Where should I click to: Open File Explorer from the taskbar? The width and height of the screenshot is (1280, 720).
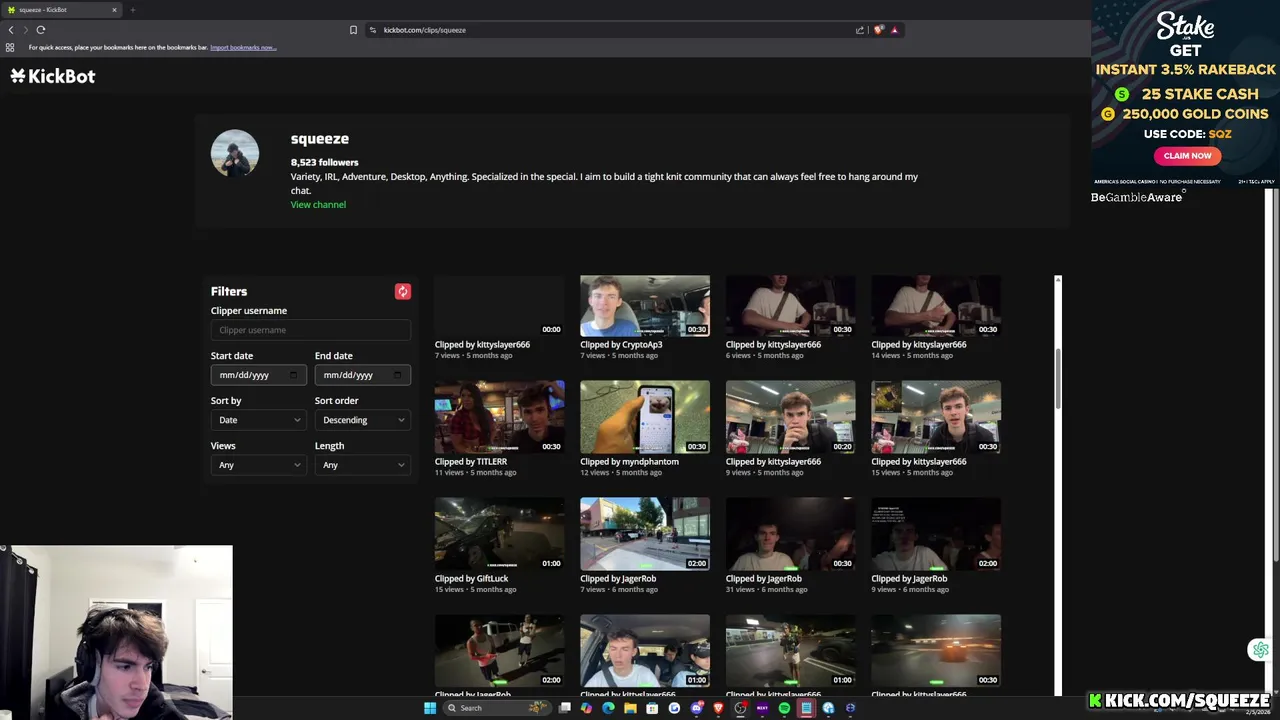coord(630,708)
